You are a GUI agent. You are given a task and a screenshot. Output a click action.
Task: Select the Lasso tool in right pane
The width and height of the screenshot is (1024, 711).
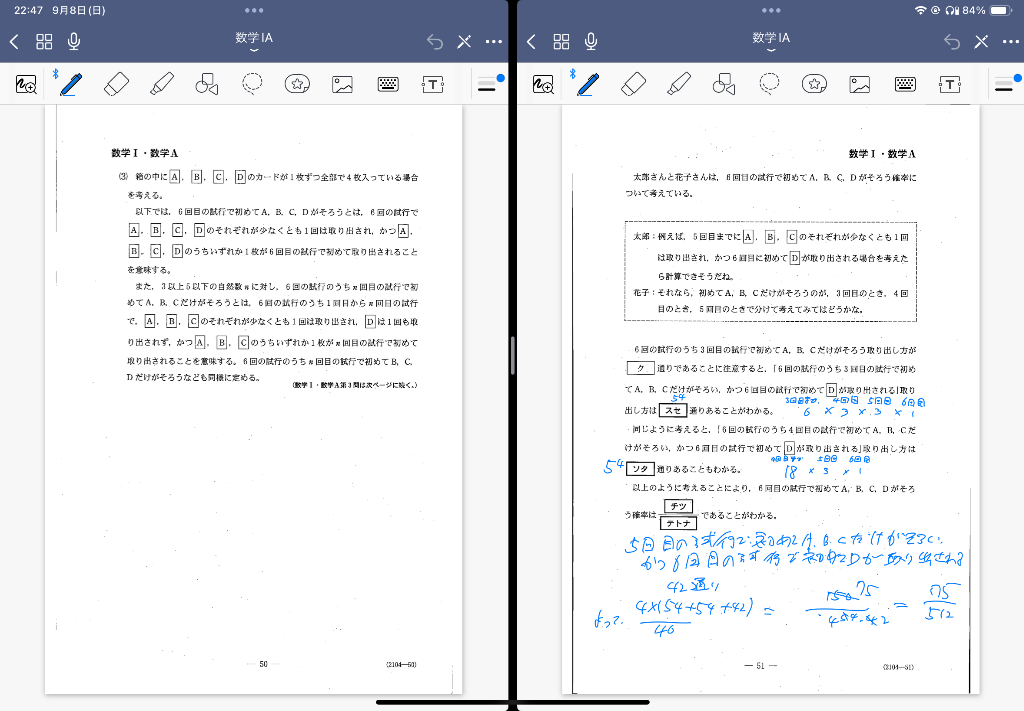(769, 84)
